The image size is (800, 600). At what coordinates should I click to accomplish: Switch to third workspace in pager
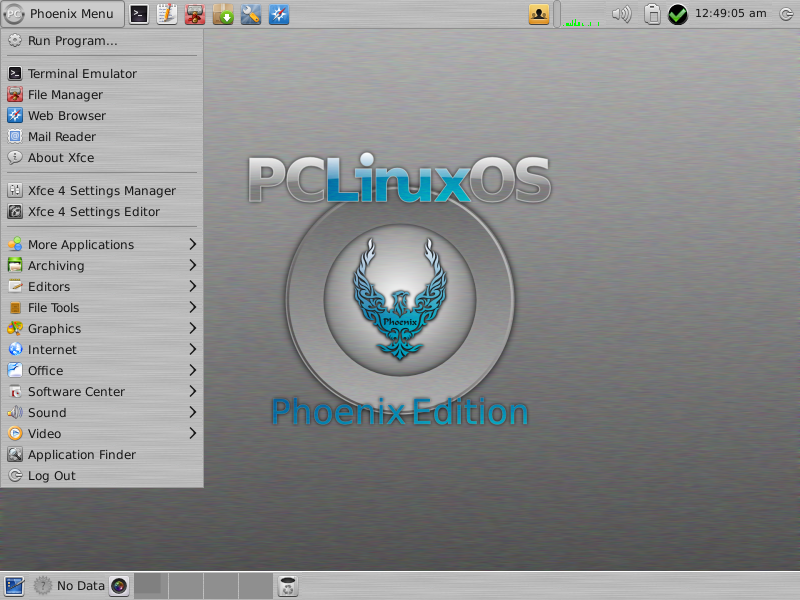pyautogui.click(x=220, y=586)
